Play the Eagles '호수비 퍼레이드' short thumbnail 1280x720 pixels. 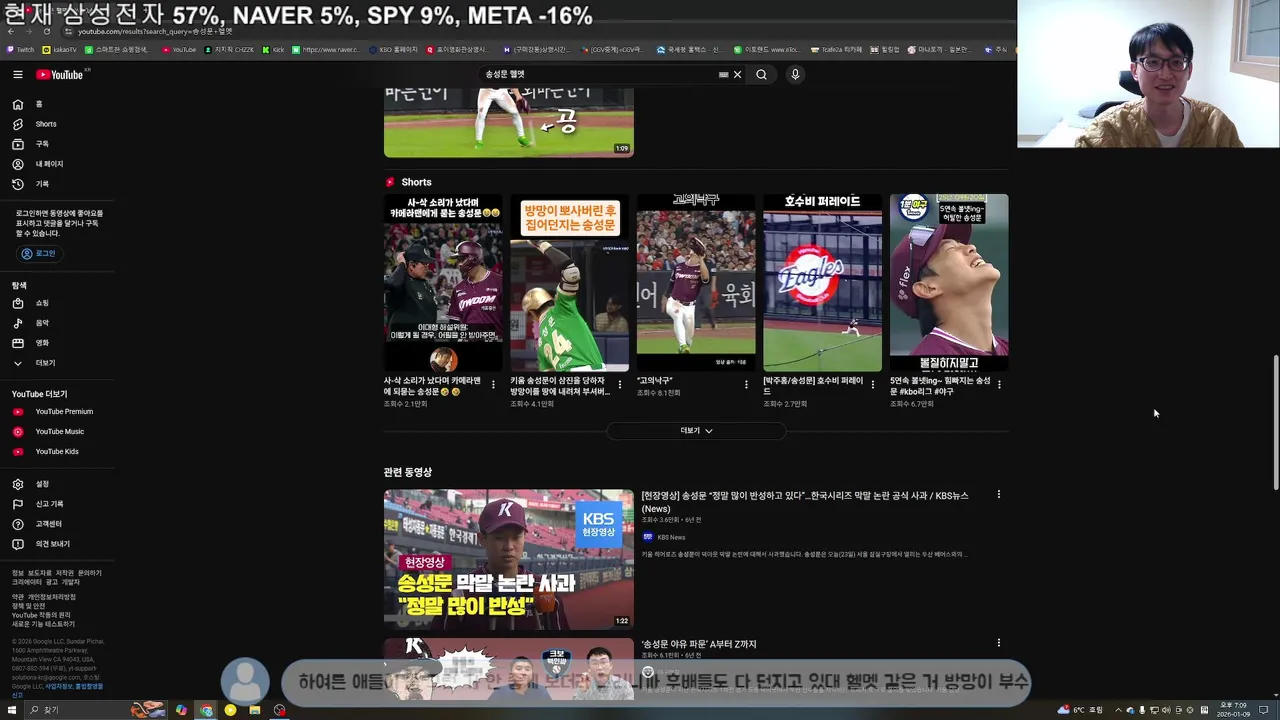click(x=823, y=283)
